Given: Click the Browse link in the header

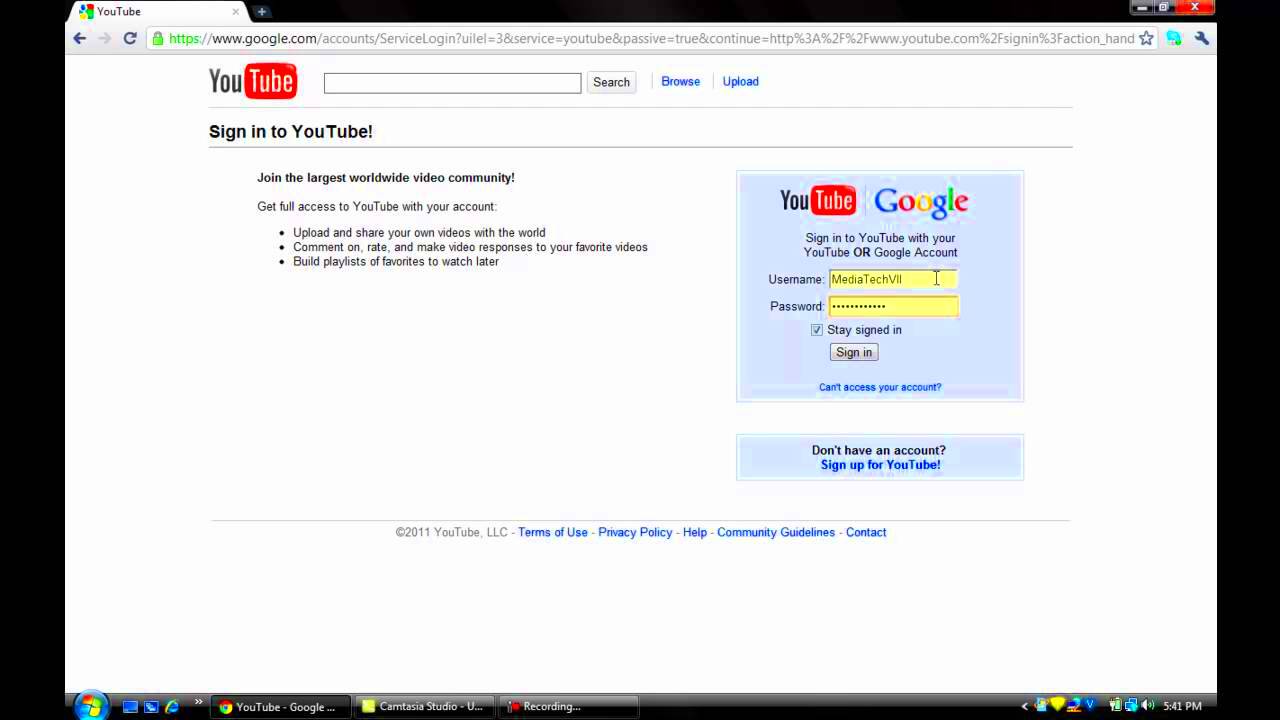Looking at the screenshot, I should click(680, 81).
